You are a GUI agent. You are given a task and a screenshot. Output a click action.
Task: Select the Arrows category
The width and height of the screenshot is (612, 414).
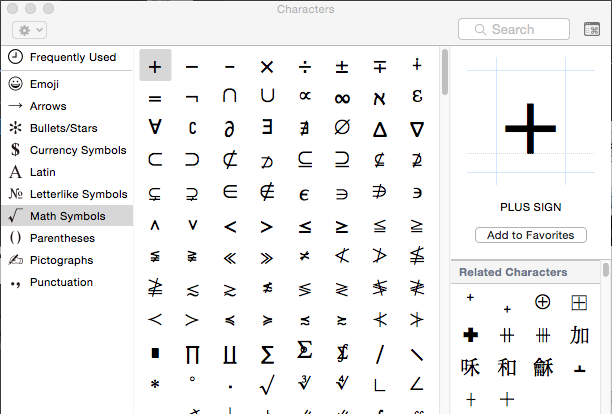click(67, 106)
